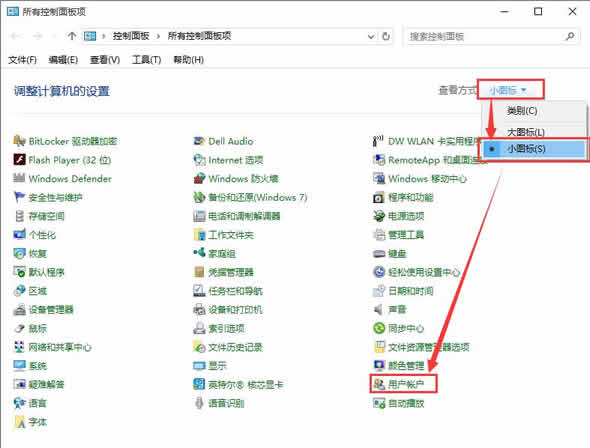The image size is (590, 448).
Task: Open the 帮助(H) menu
Action: click(188, 59)
